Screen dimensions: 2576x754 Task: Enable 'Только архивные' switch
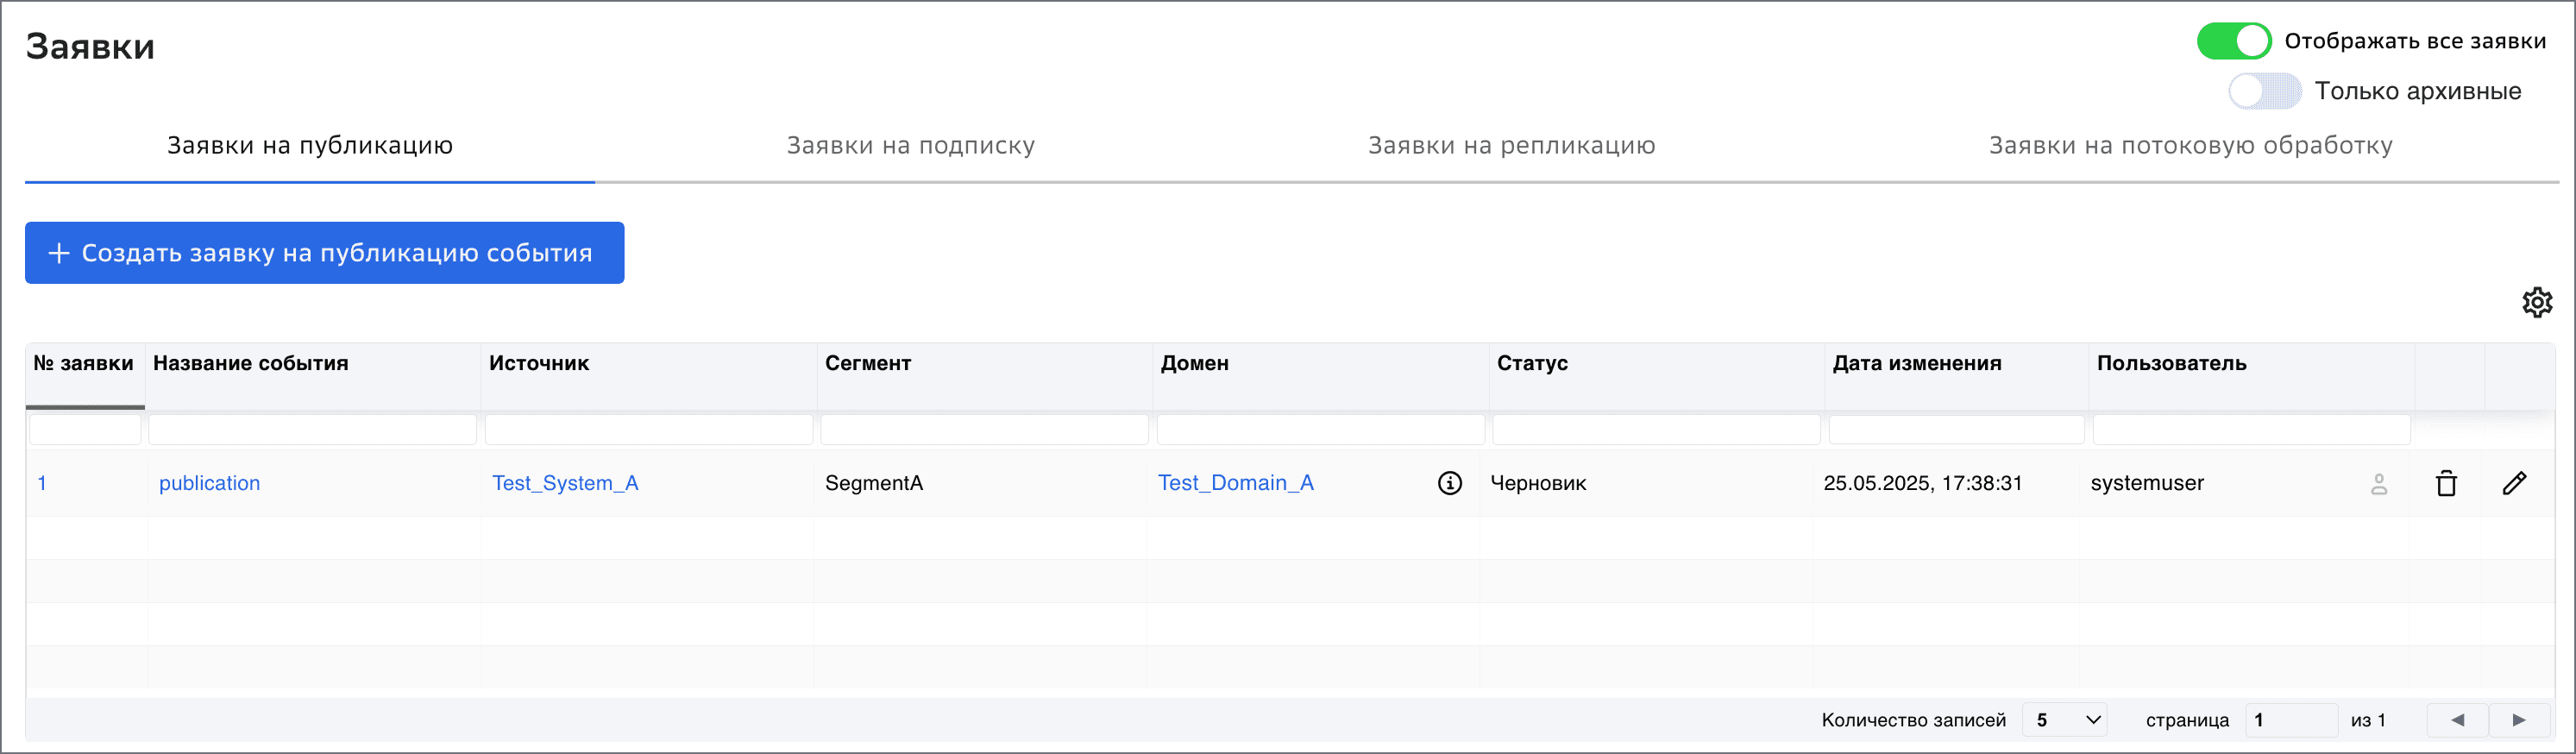click(2264, 91)
